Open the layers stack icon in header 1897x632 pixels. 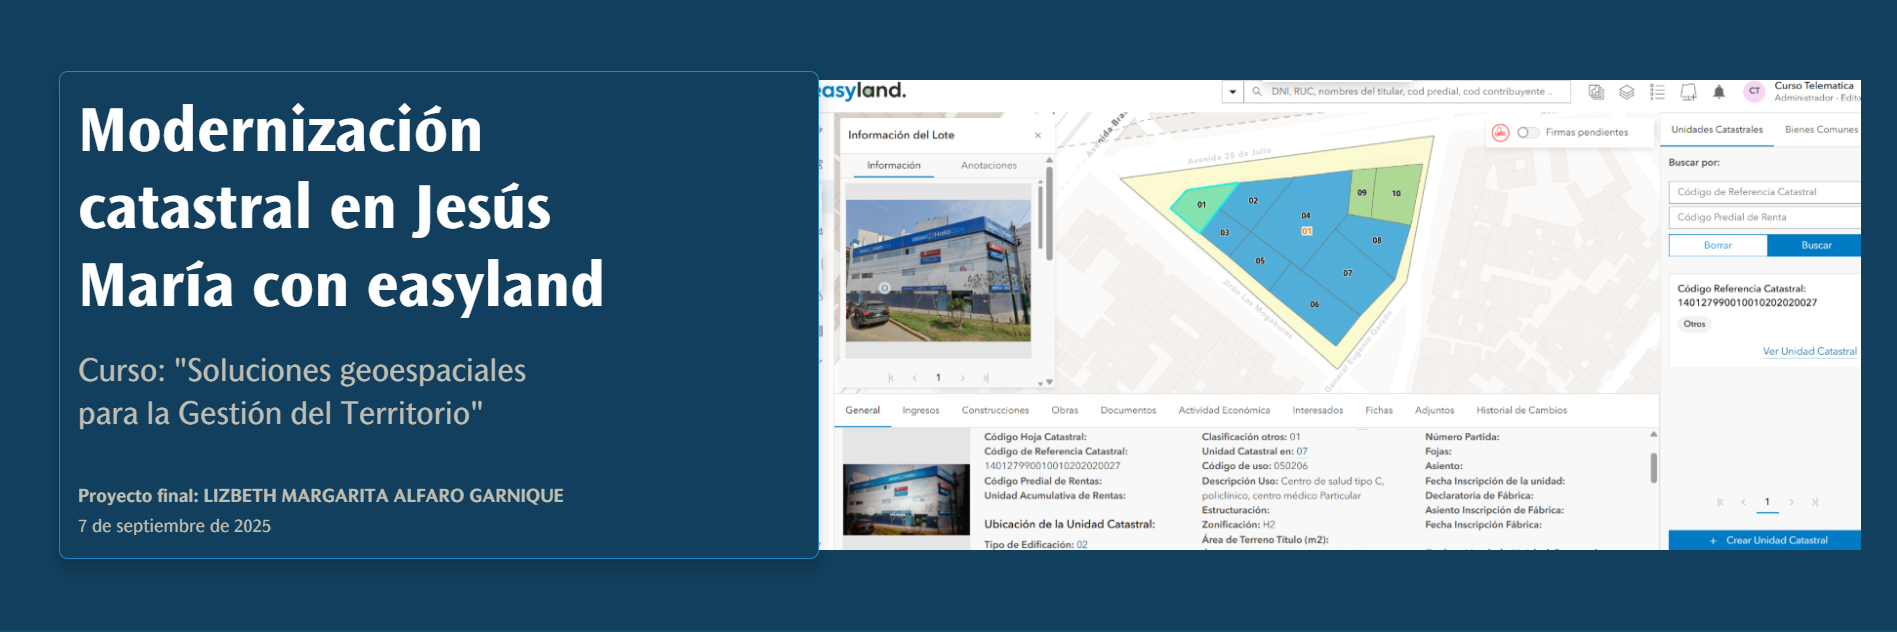(1627, 92)
